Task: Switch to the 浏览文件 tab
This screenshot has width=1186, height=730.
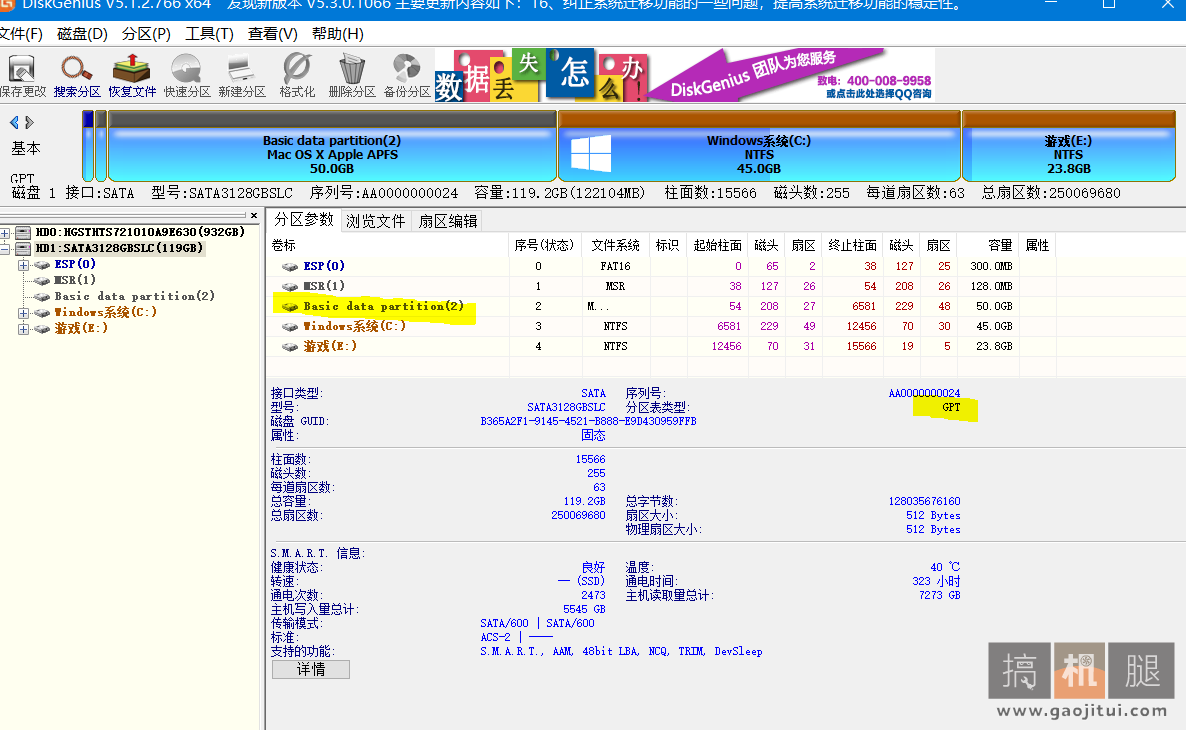Action: [x=376, y=221]
